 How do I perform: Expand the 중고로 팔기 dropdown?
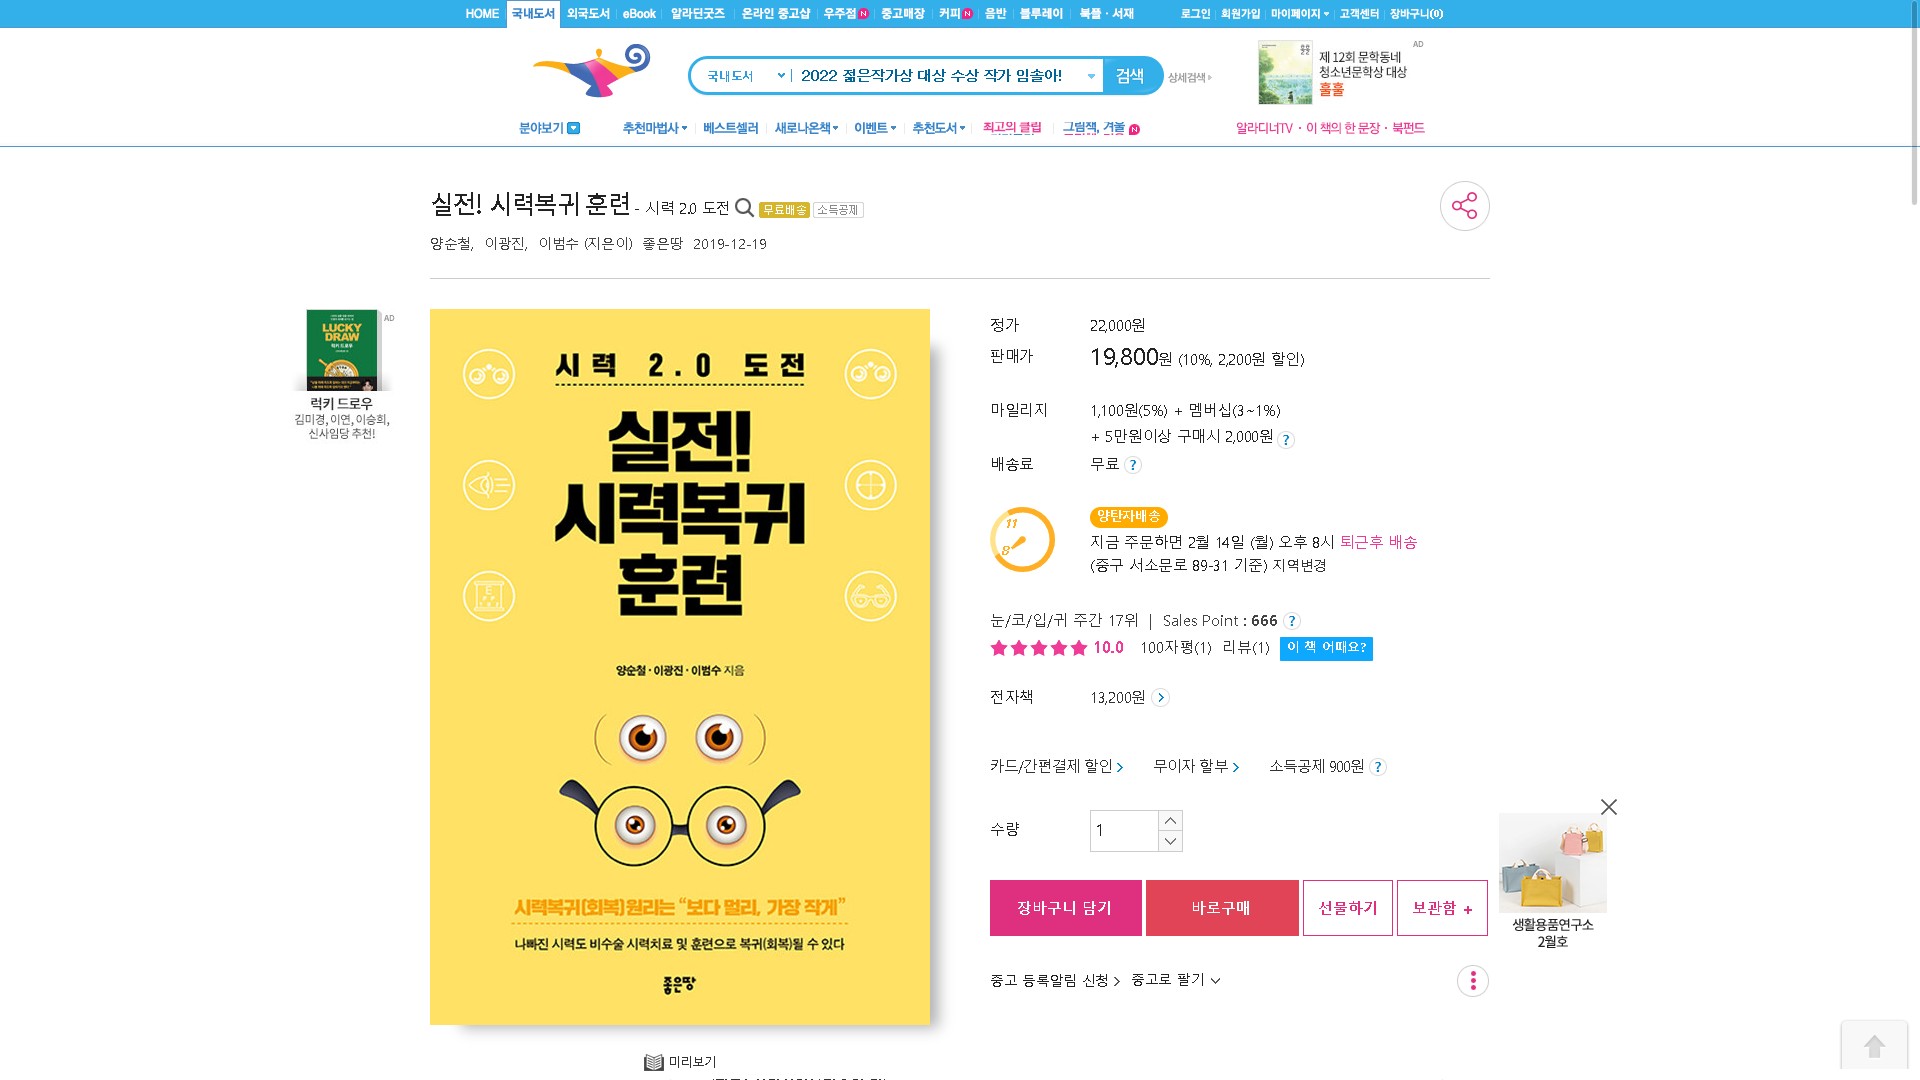pyautogui.click(x=1176, y=980)
